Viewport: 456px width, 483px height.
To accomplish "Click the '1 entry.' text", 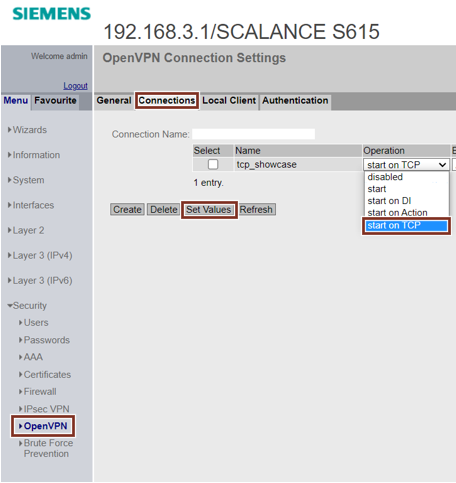I will pyautogui.click(x=209, y=183).
